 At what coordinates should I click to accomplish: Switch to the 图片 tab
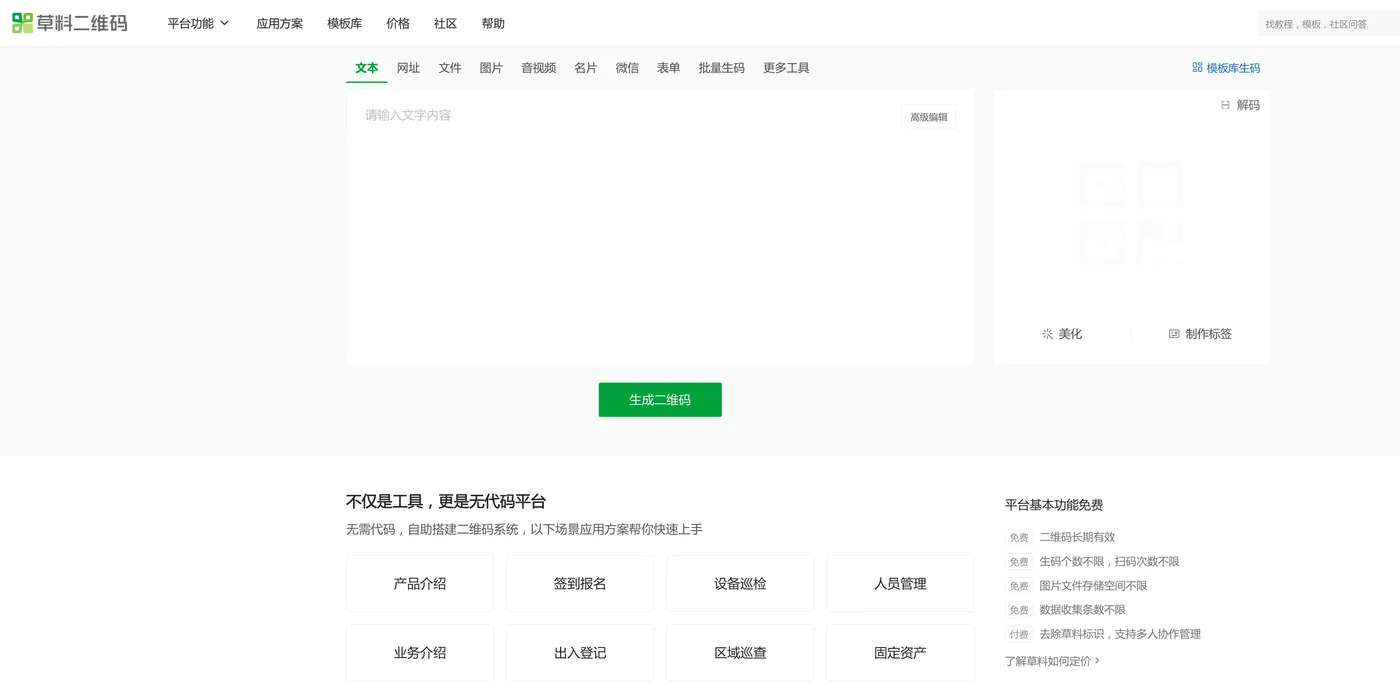491,68
